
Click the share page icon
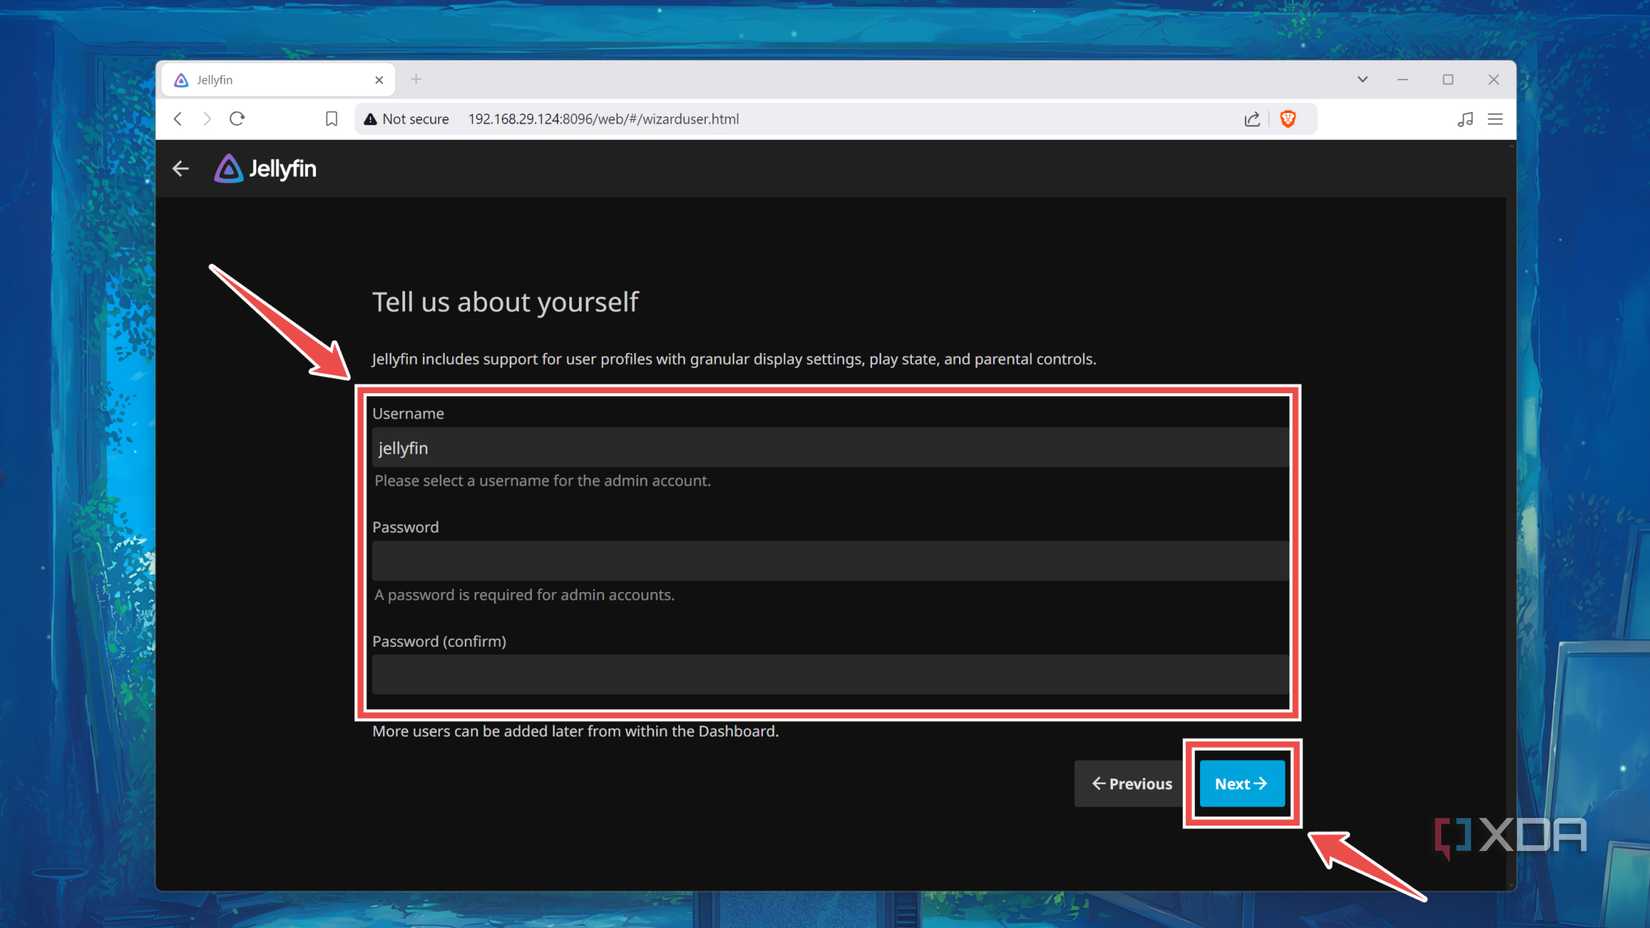(1251, 118)
